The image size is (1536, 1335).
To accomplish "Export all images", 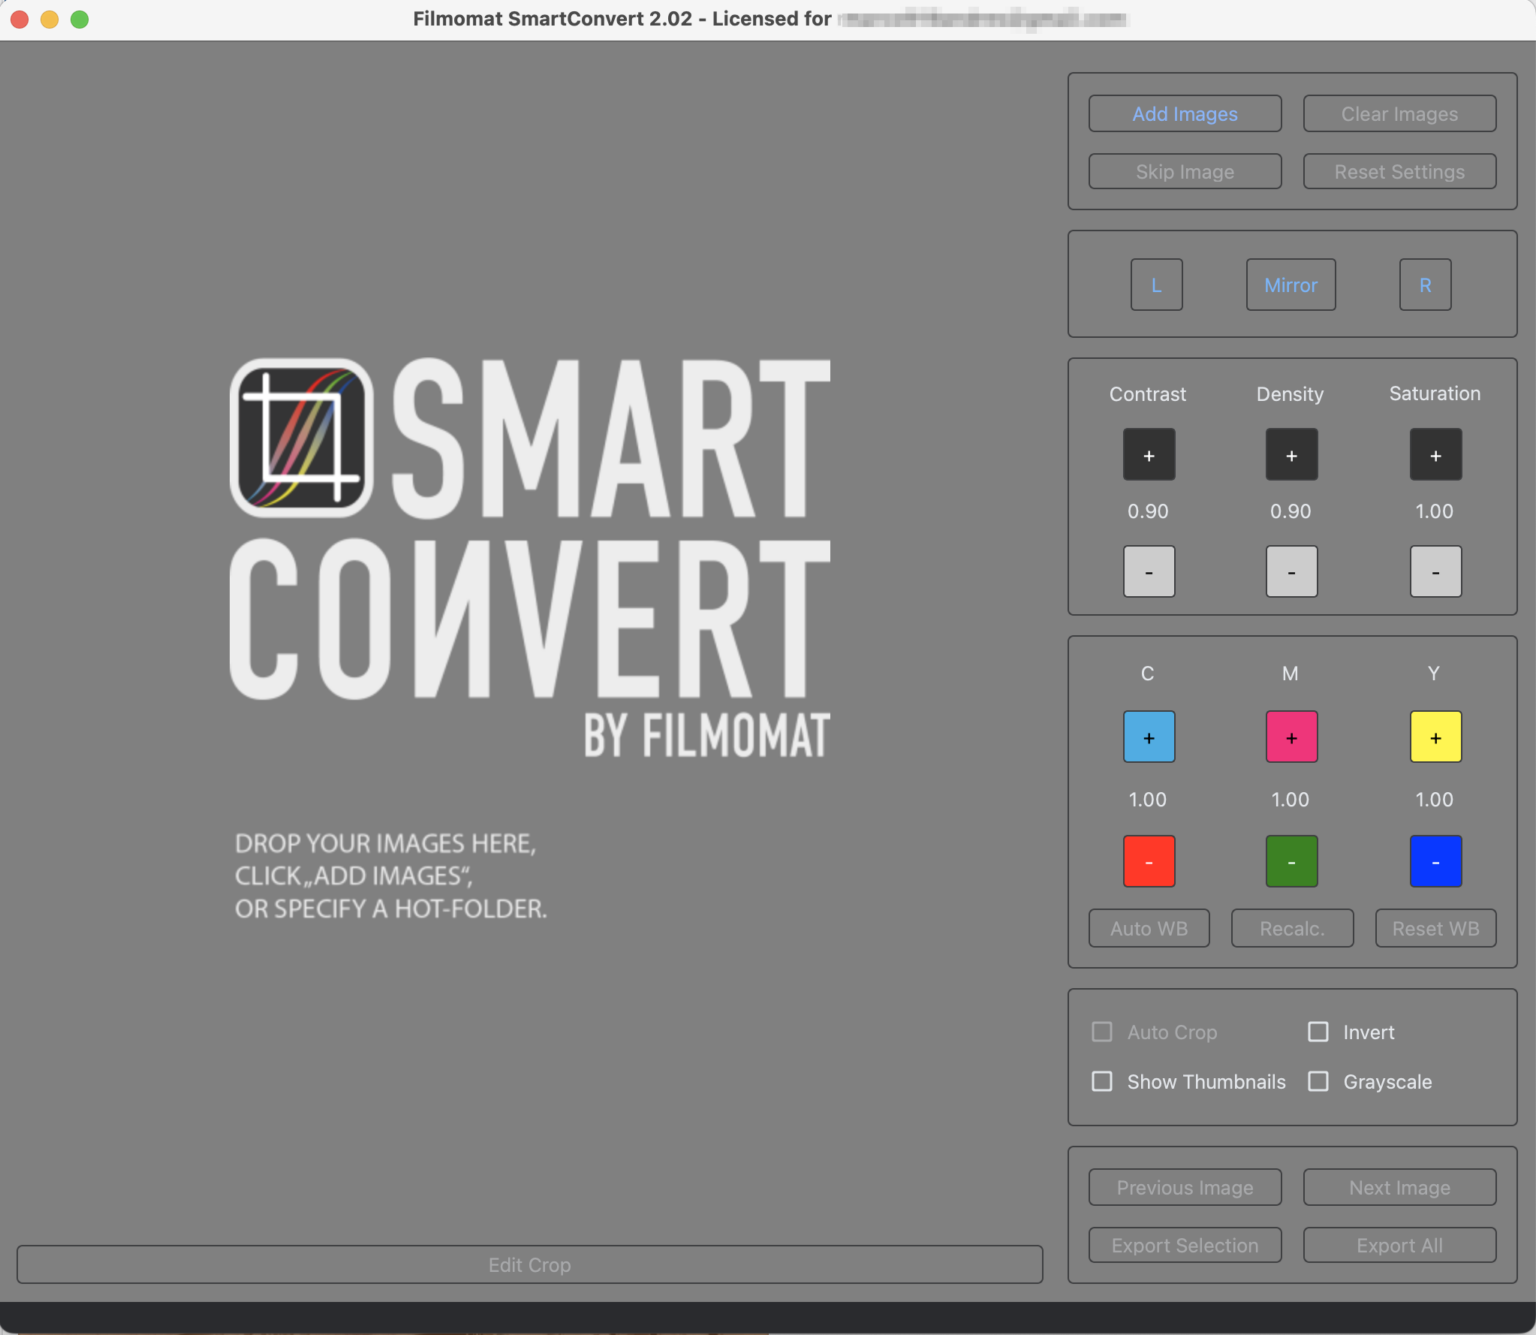I will 1399,1245.
